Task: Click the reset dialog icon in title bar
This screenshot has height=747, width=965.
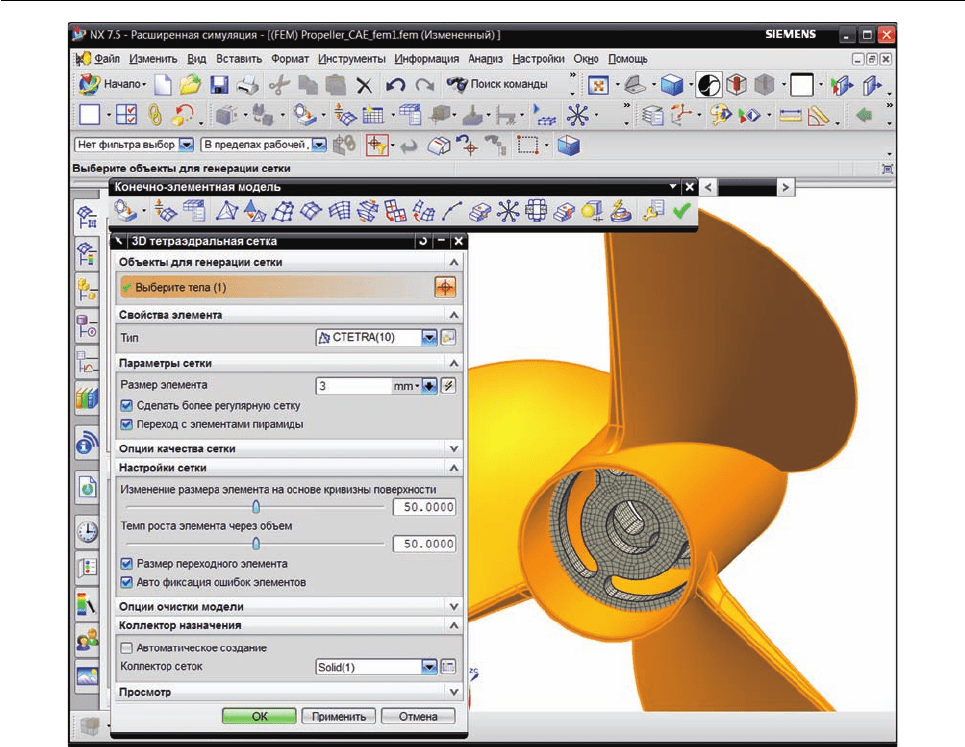Action: (x=423, y=241)
